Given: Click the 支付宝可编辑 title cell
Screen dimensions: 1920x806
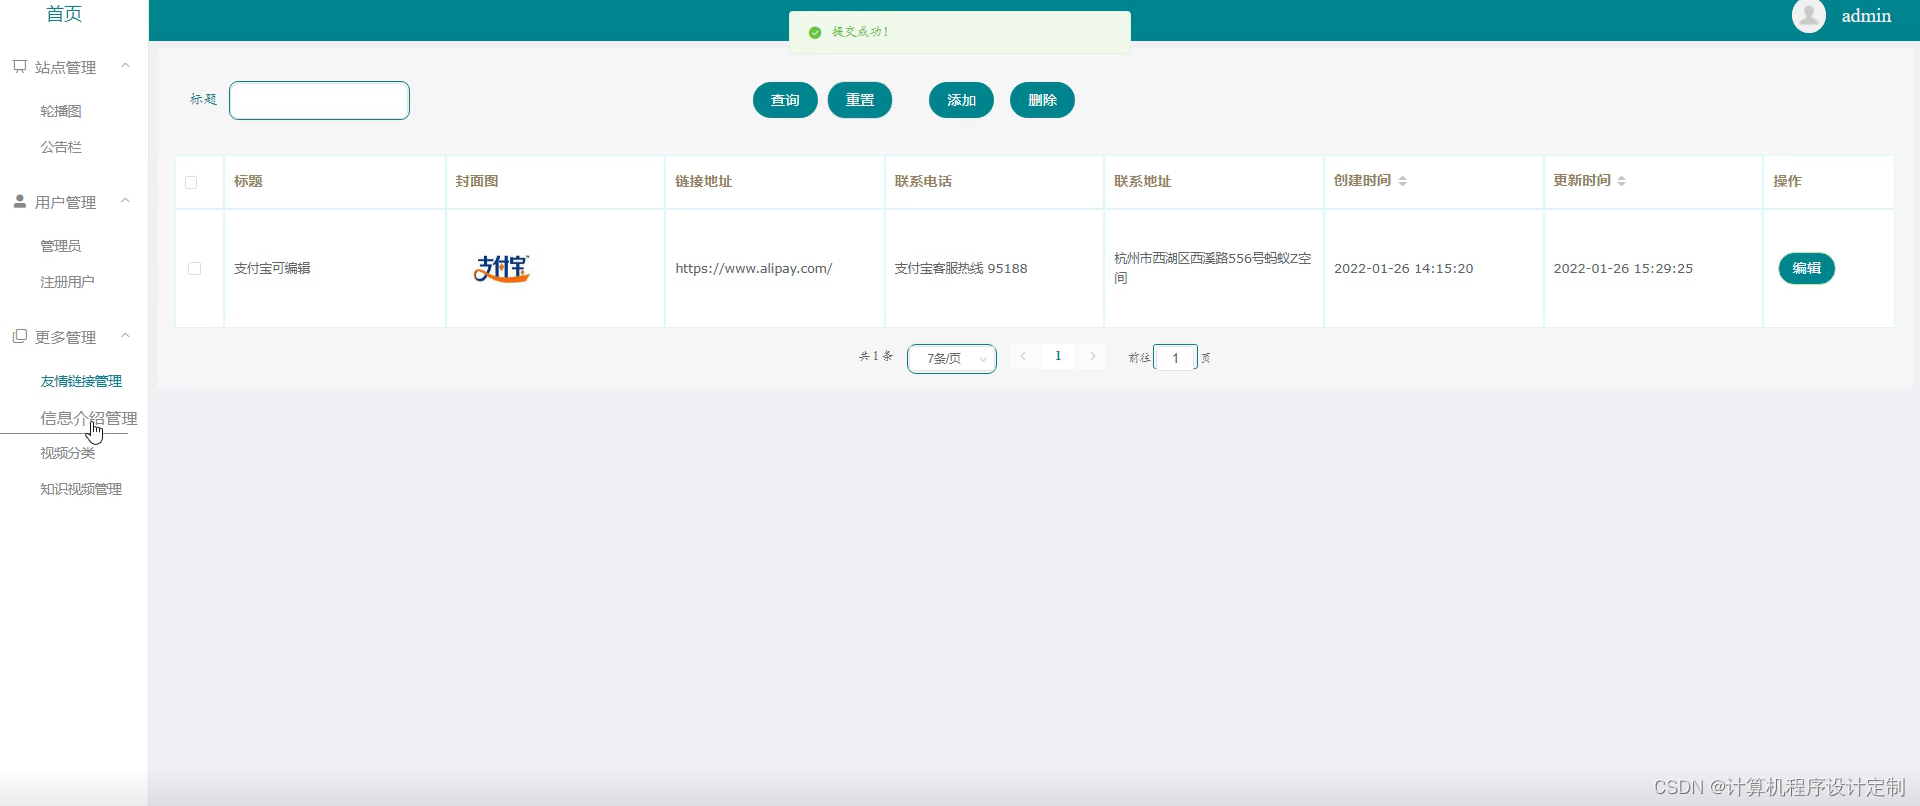Looking at the screenshot, I should pyautogui.click(x=272, y=268).
